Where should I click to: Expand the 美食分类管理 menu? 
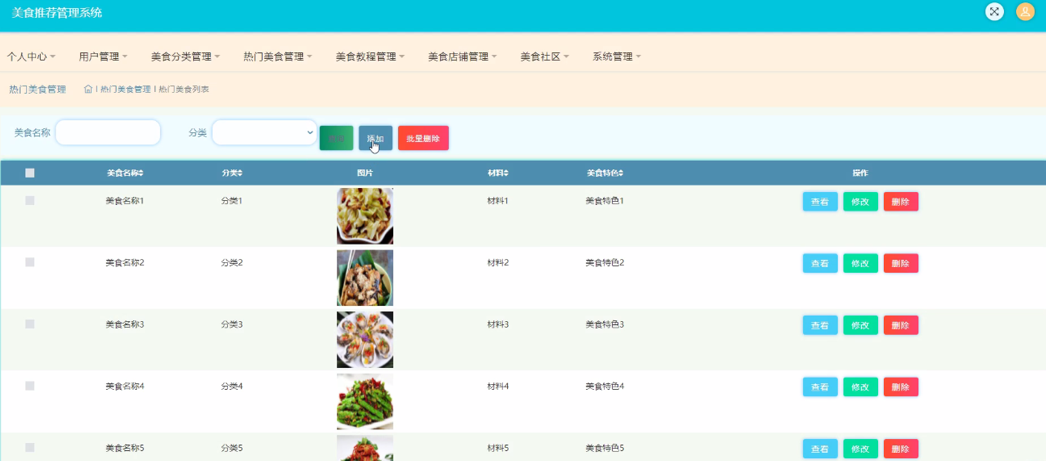coord(185,57)
